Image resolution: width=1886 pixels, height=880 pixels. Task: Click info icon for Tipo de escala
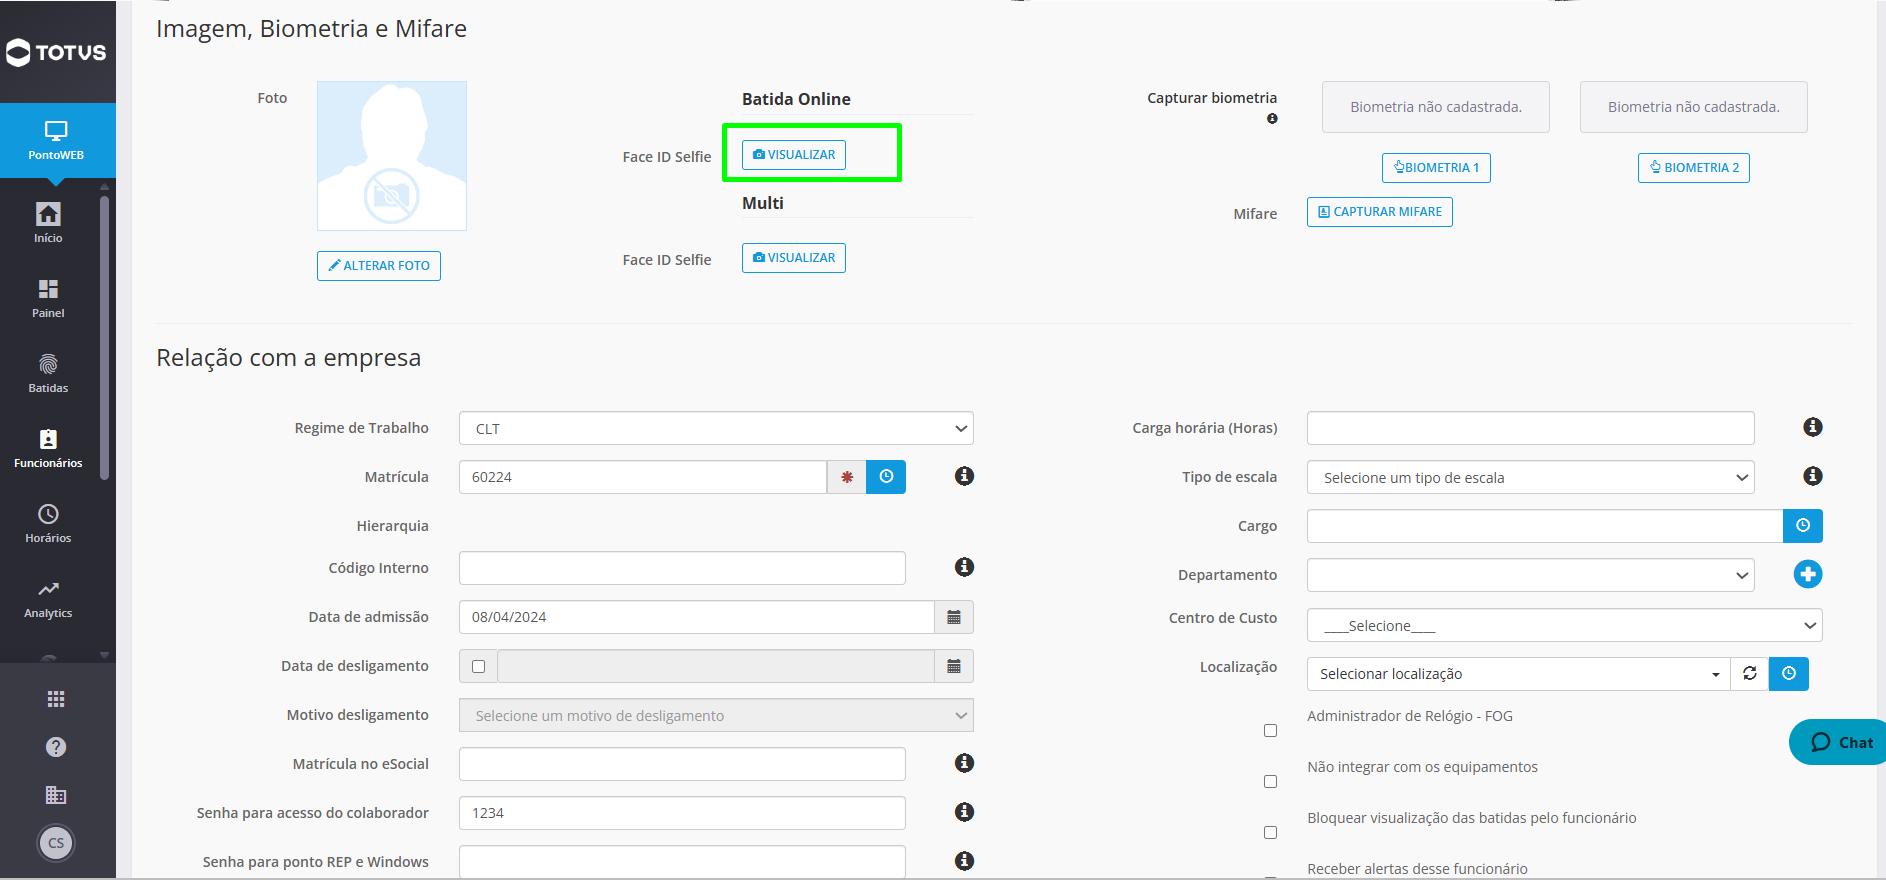1812,476
